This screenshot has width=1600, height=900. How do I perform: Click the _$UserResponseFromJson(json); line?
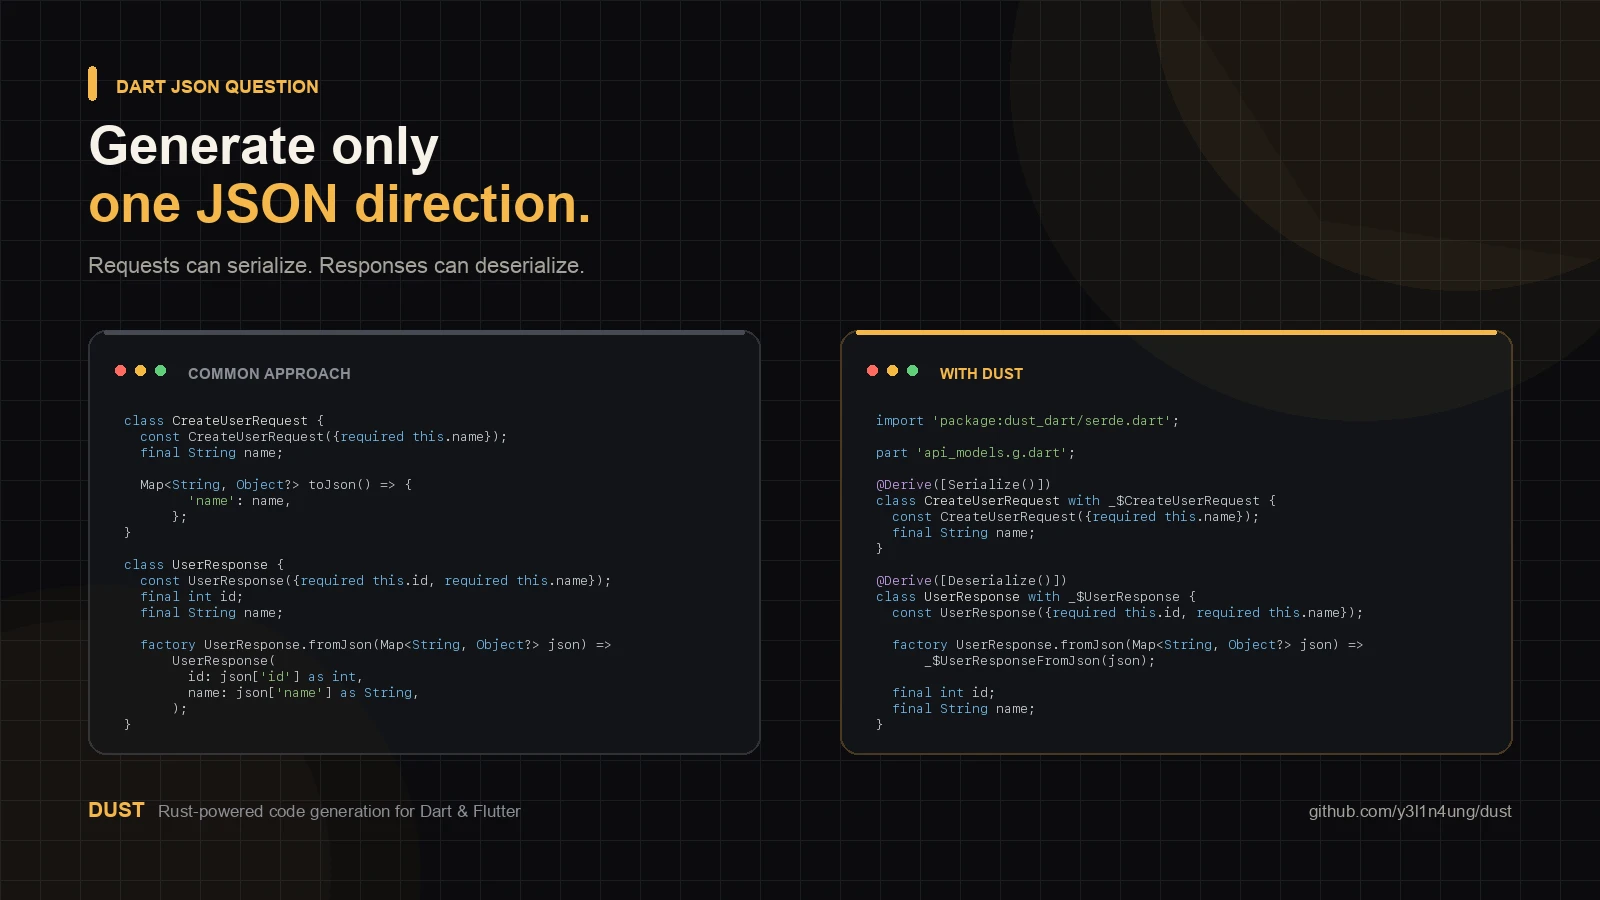pos(1040,661)
